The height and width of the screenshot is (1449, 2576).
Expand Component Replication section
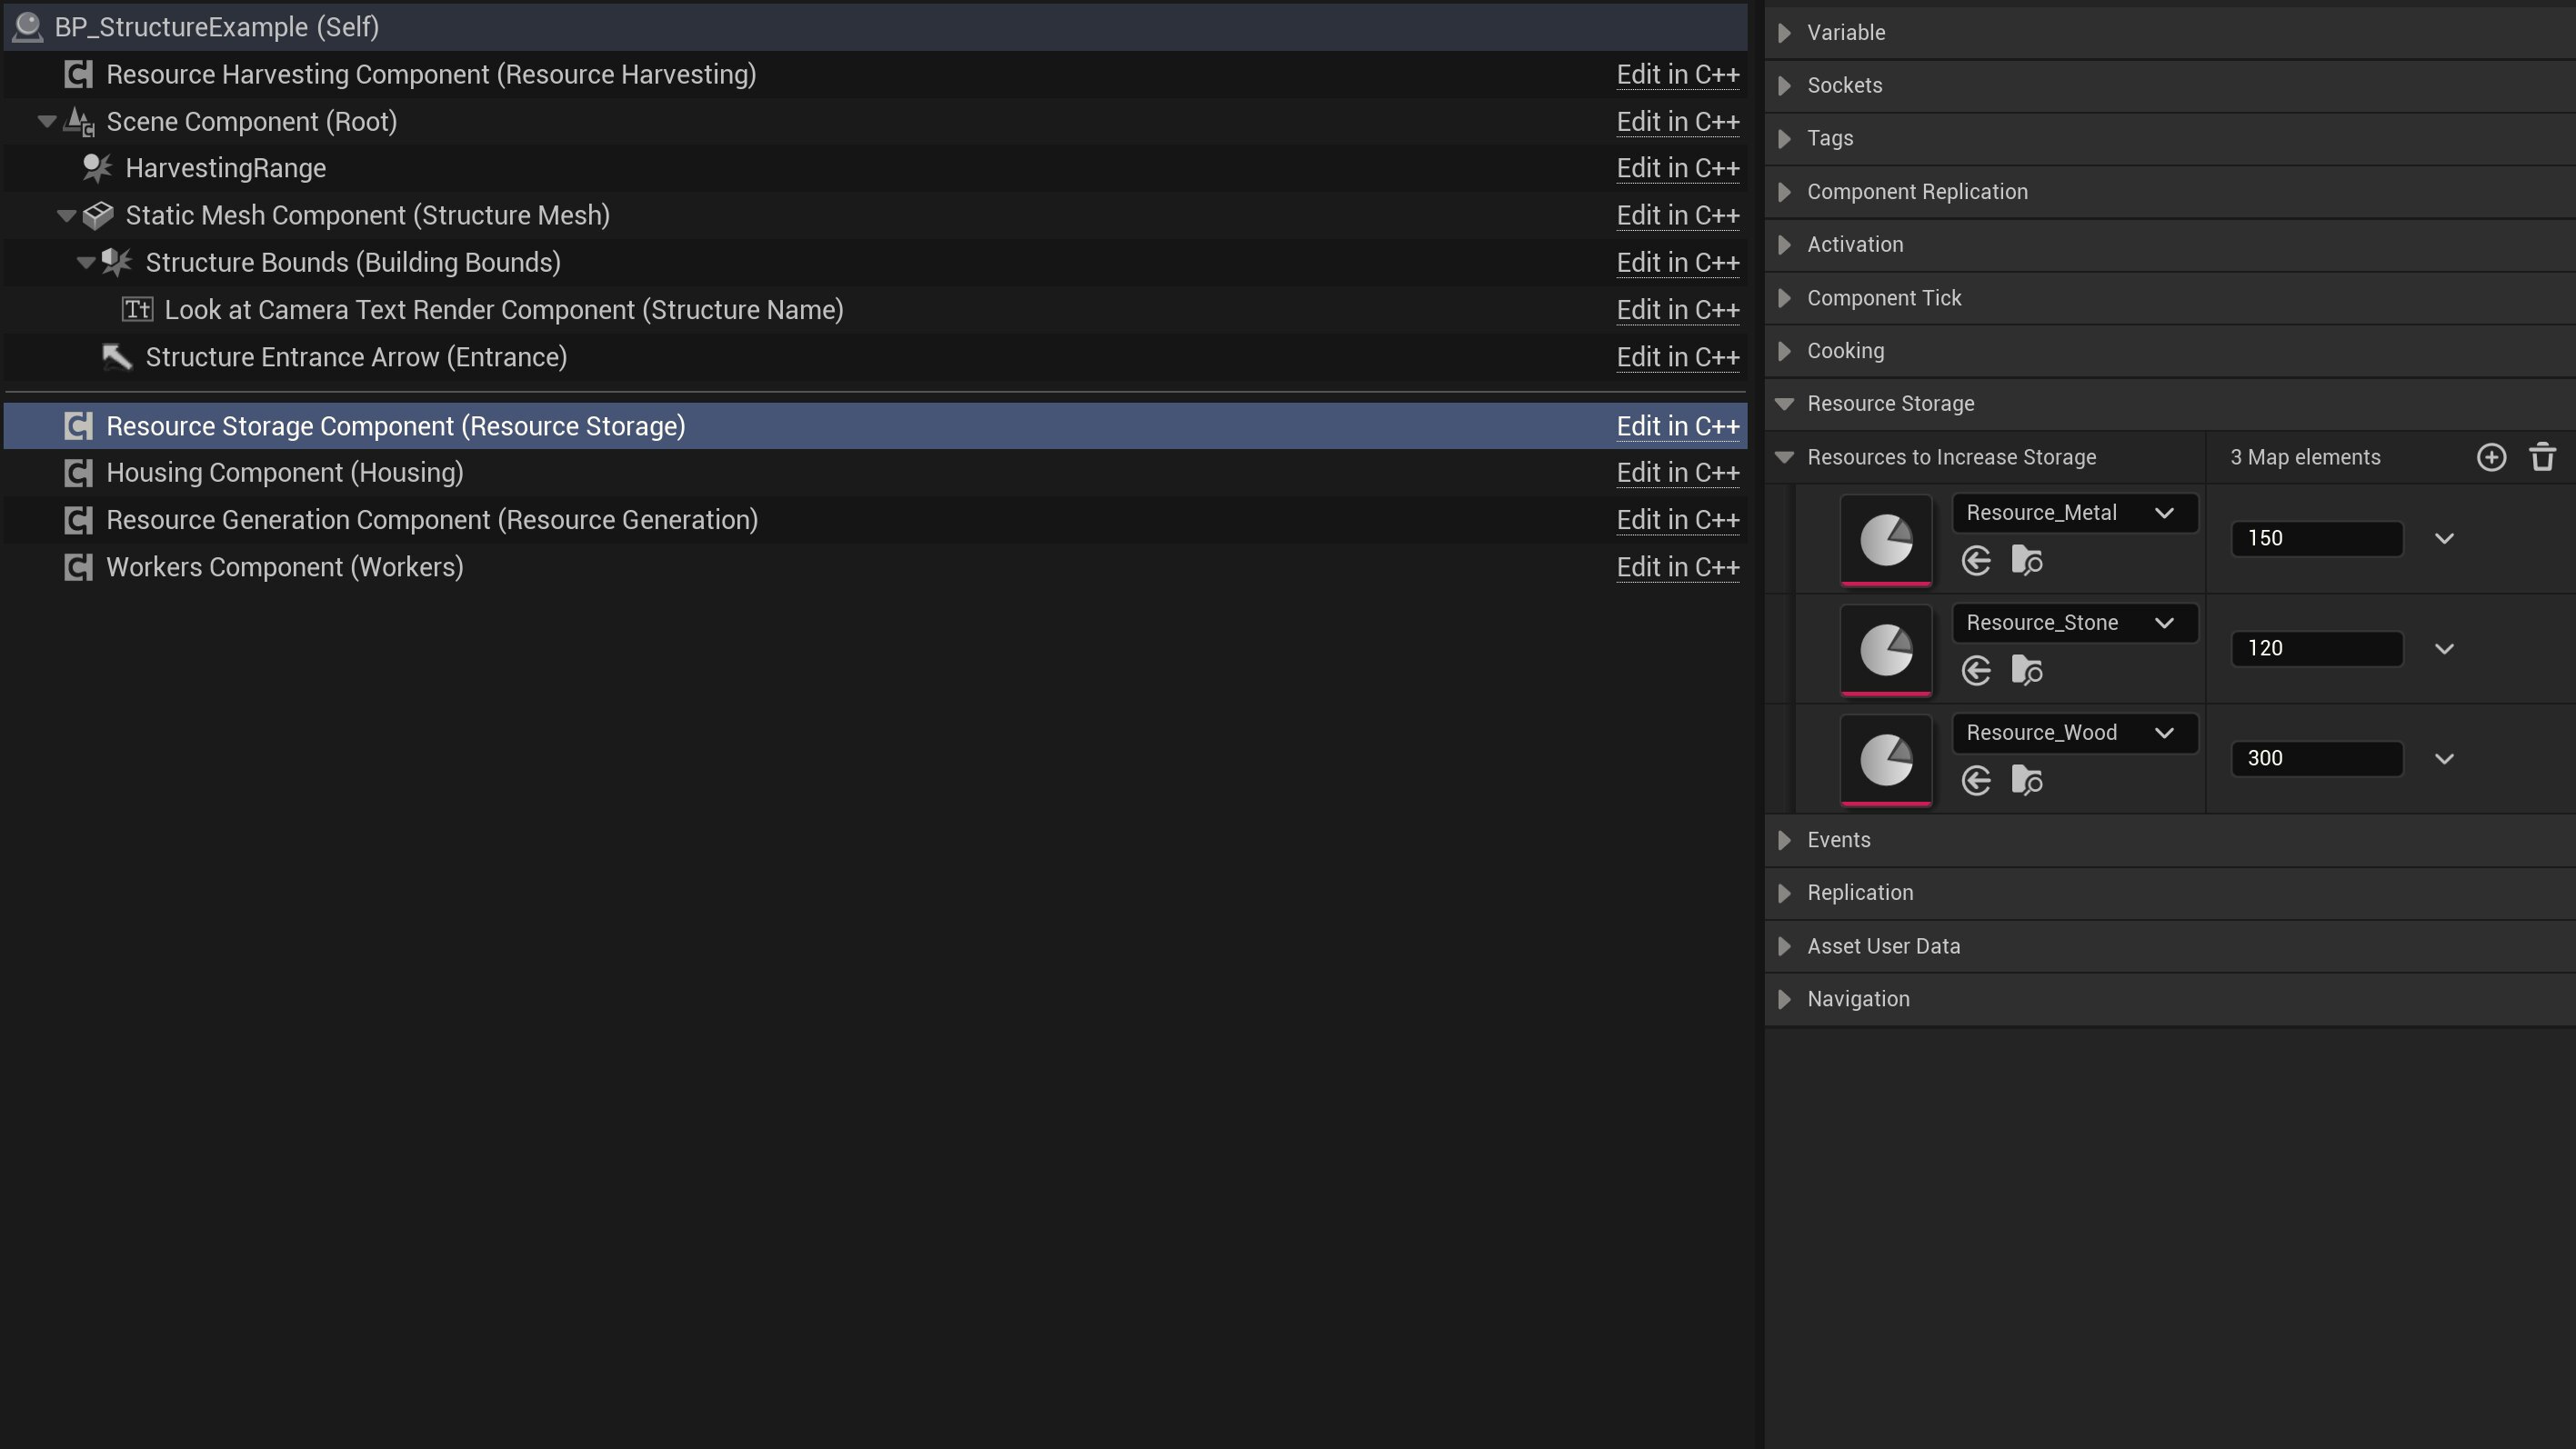pos(1784,192)
